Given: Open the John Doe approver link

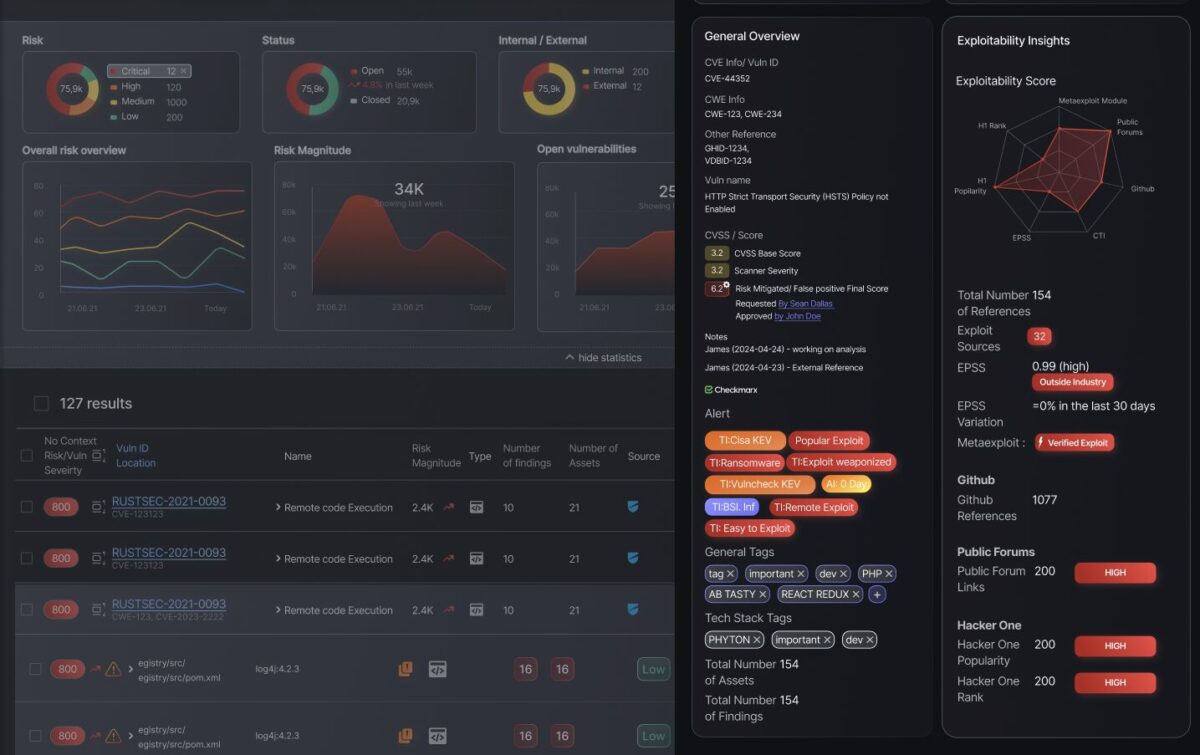Looking at the screenshot, I should pos(797,316).
